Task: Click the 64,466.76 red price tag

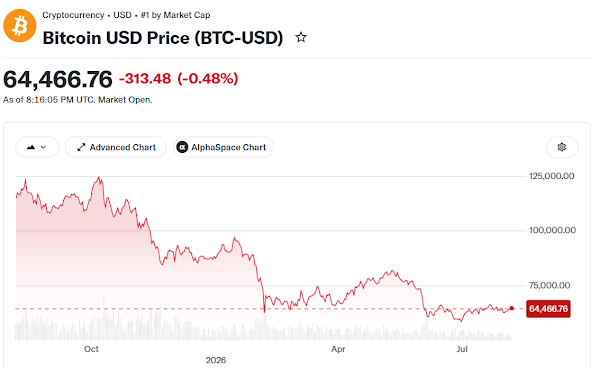Action: point(548,309)
